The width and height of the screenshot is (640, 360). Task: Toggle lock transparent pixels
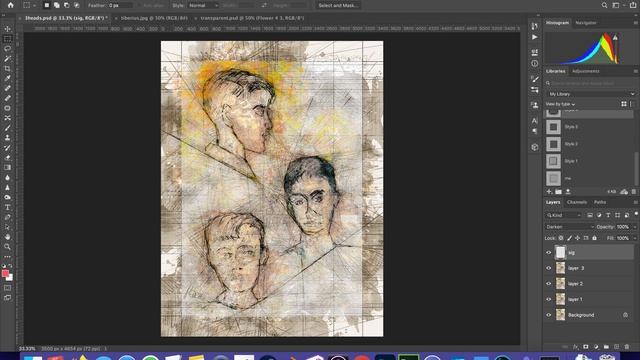click(x=561, y=238)
